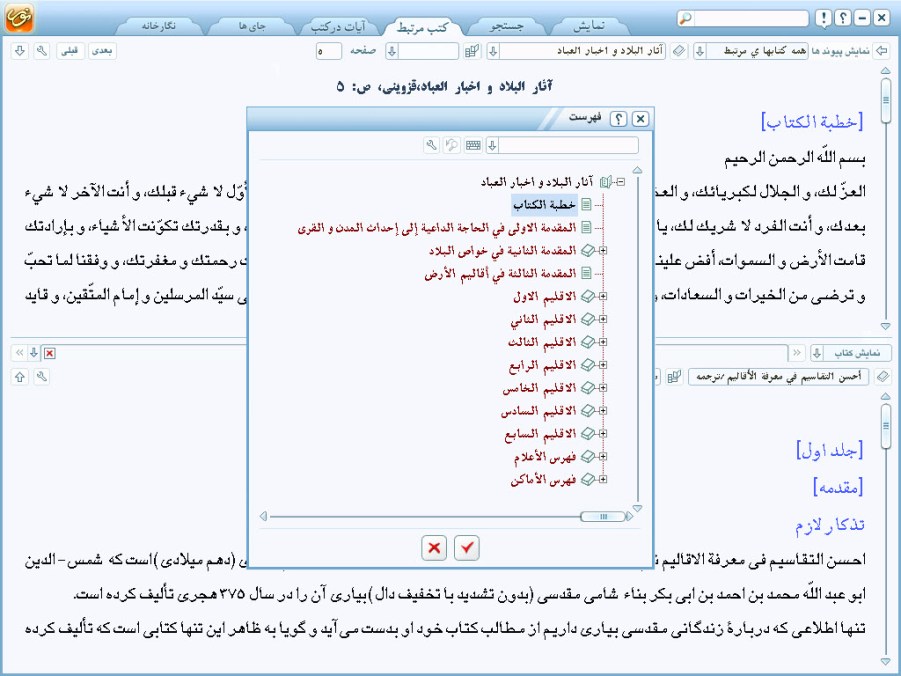Open the wrench settings icon in the top toolbar
The width and height of the screenshot is (901, 676).
point(41,51)
